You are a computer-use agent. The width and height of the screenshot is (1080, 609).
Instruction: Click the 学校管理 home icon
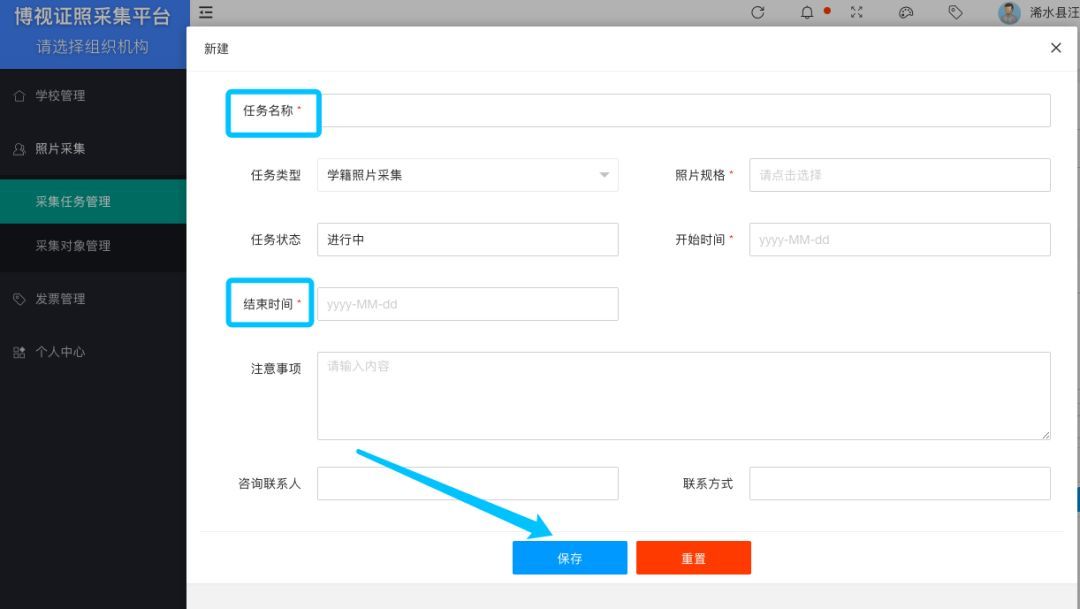[19, 96]
